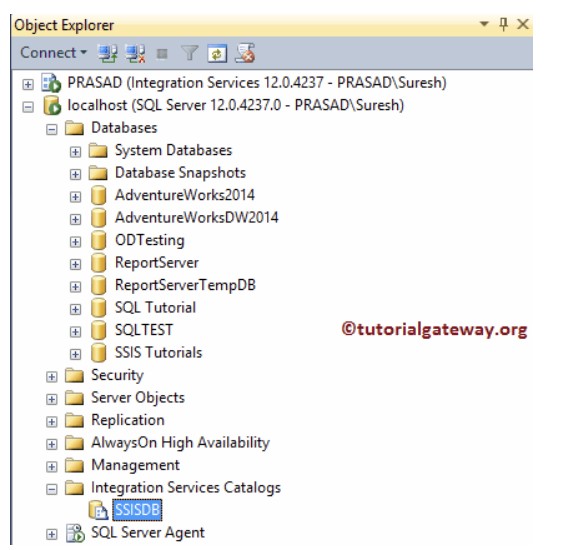Expand the SQL Server Agent node
The width and height of the screenshot is (585, 550).
tap(51, 534)
